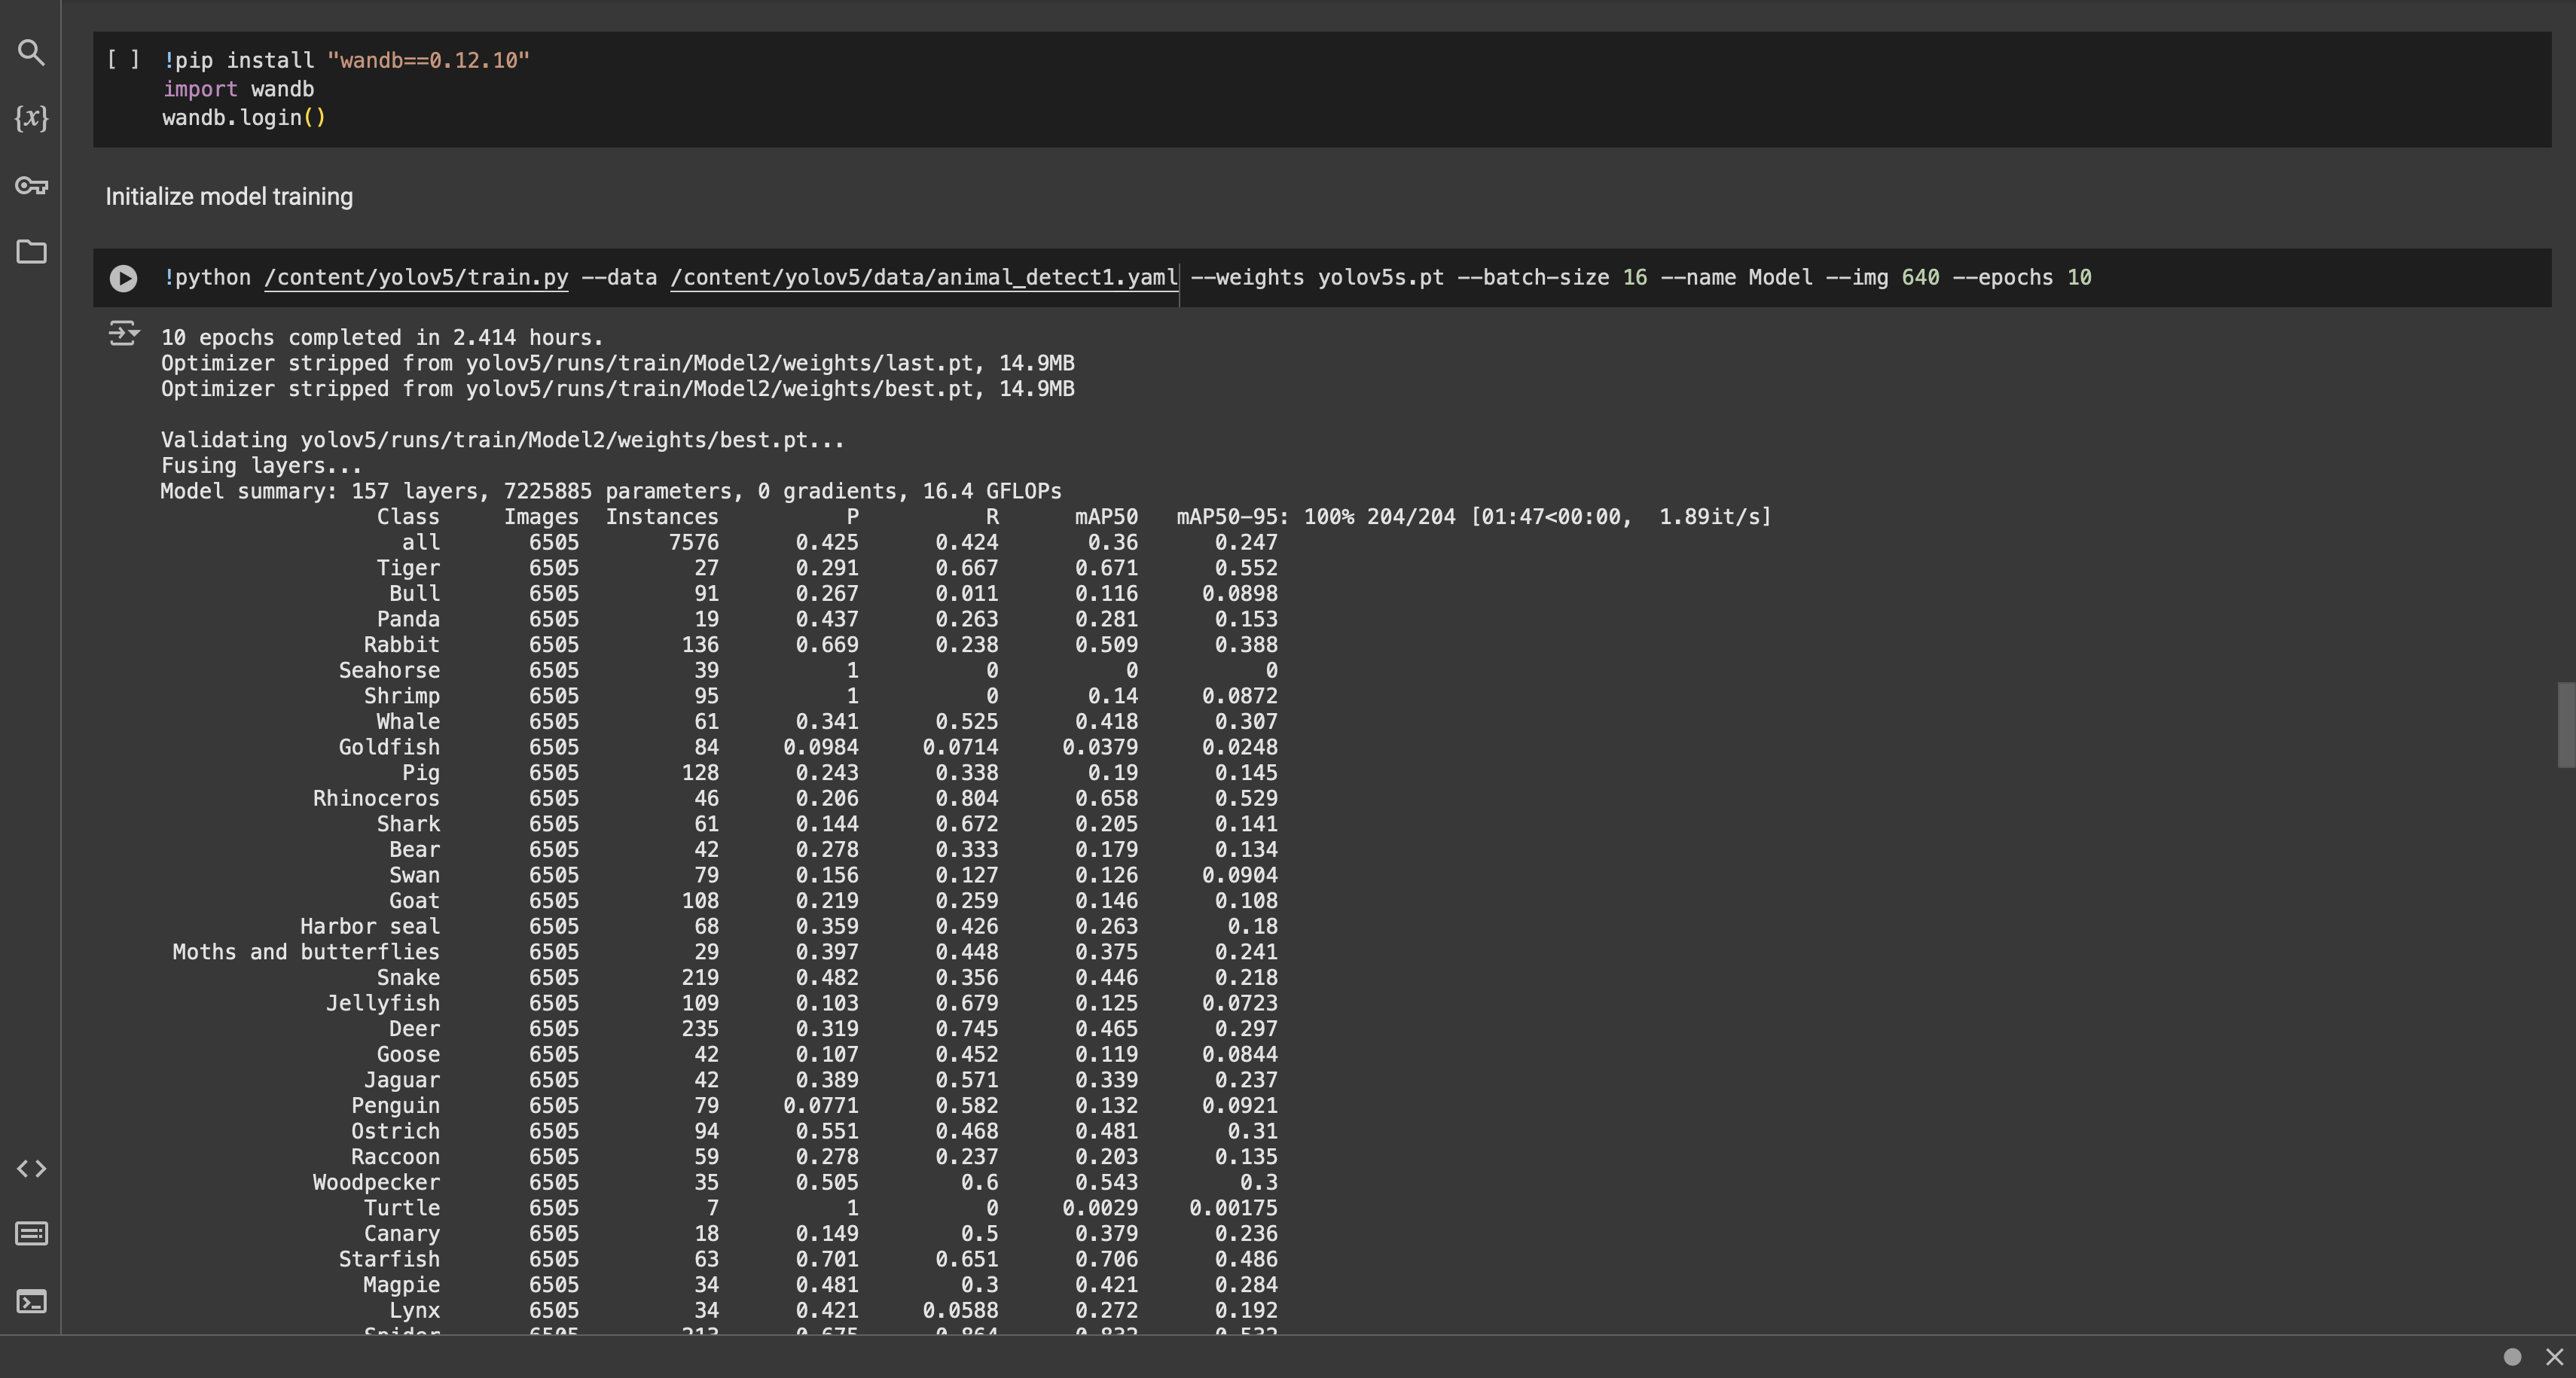2576x1378 pixels.
Task: Select the 'Initialize model training' text cell
Action: click(228, 196)
